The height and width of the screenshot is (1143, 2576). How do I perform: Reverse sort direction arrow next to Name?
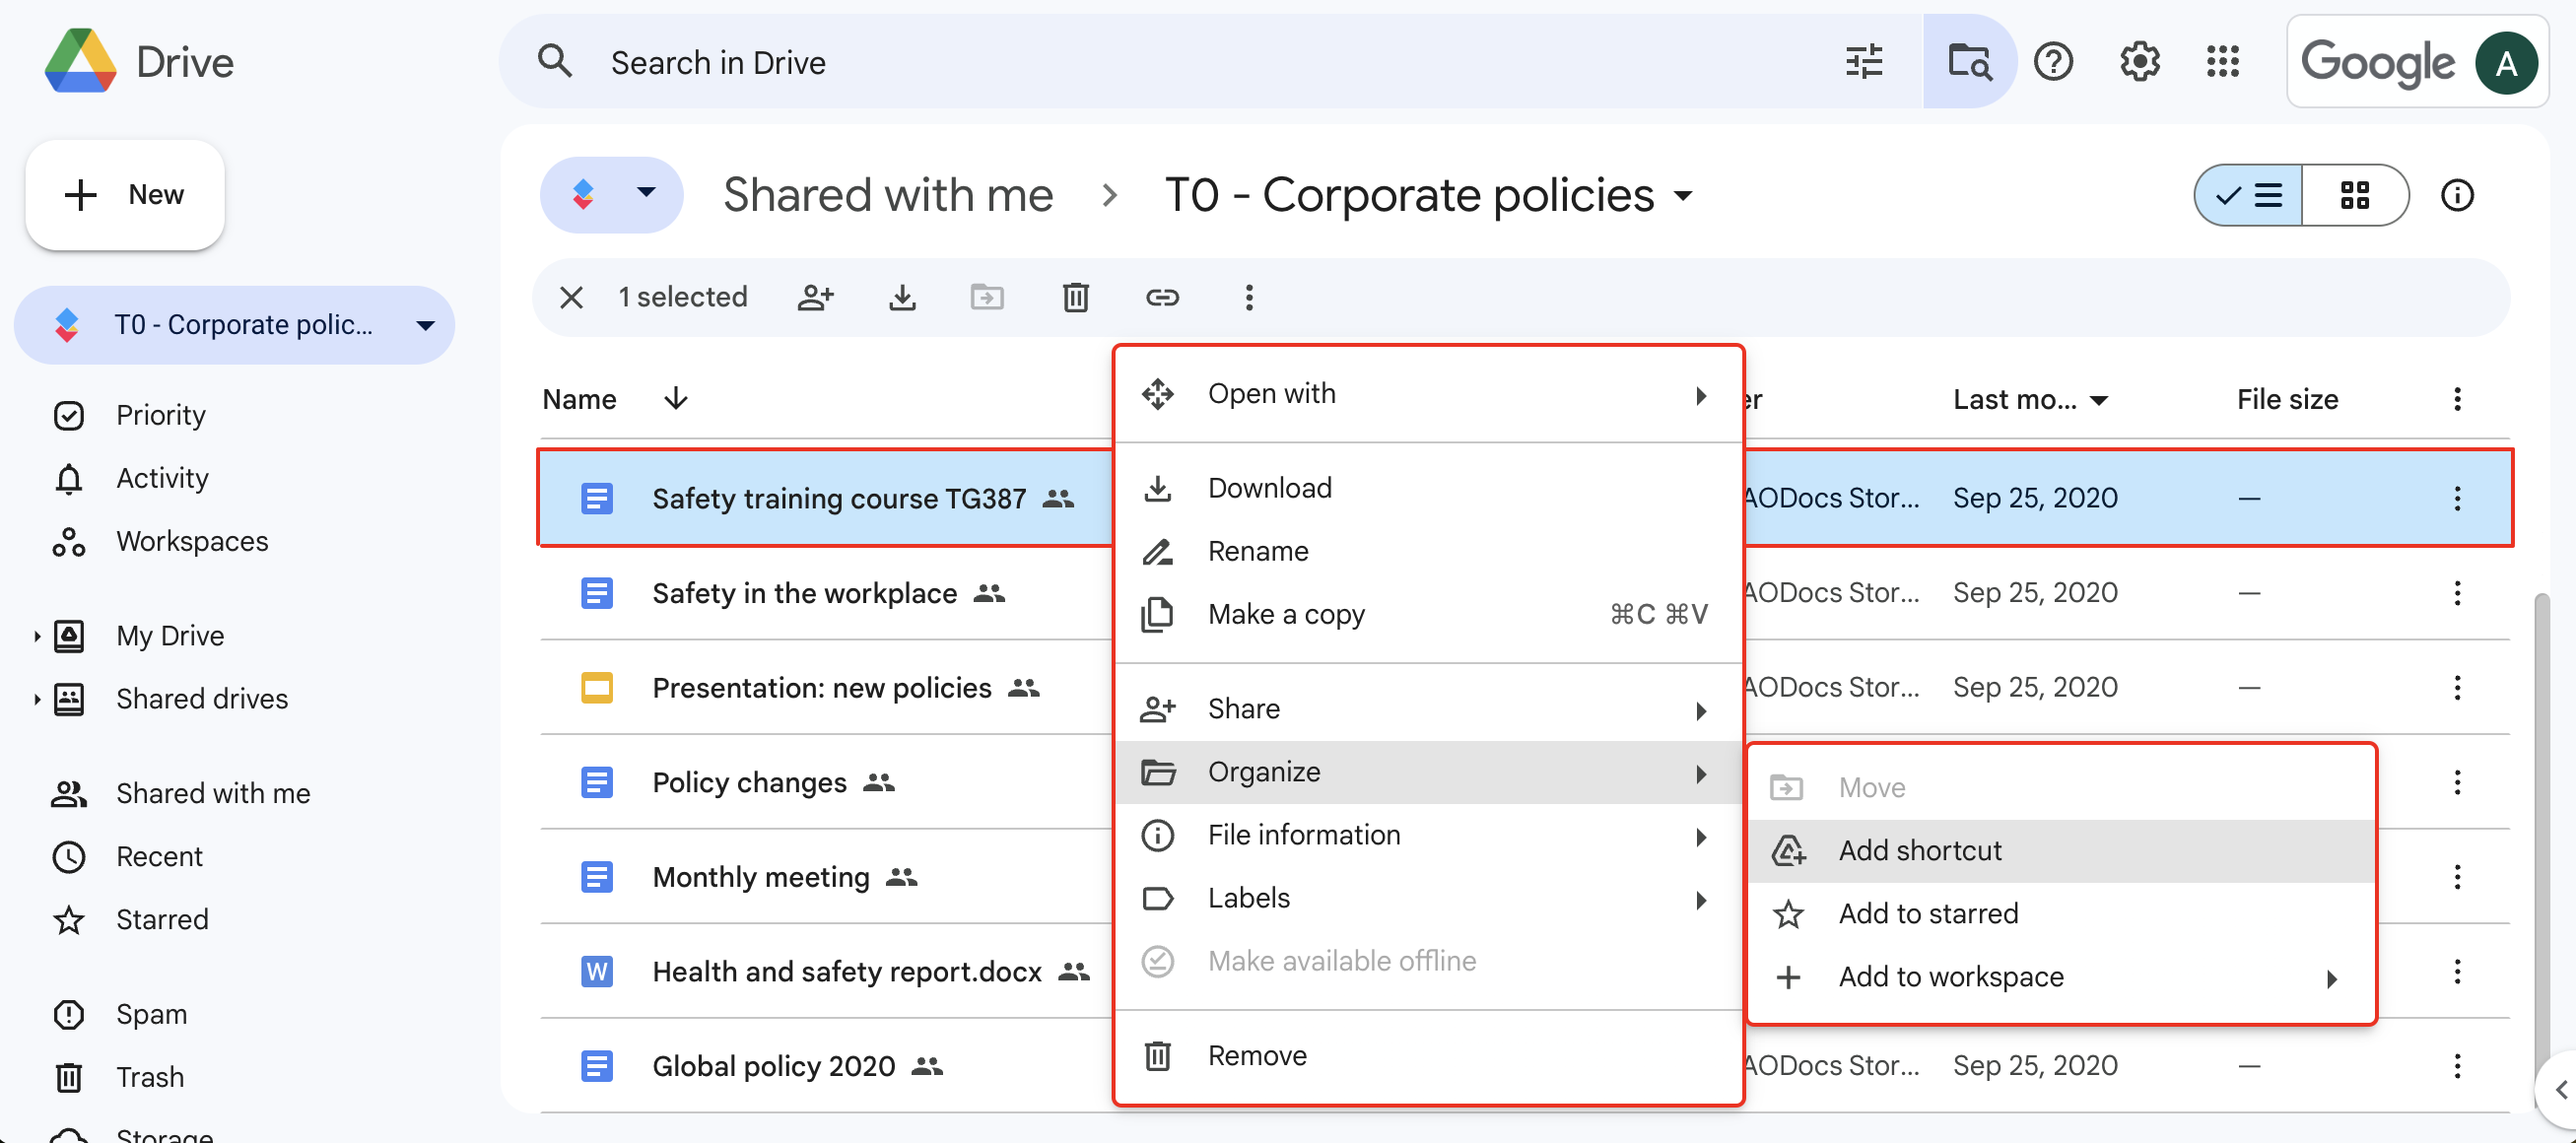click(x=676, y=398)
